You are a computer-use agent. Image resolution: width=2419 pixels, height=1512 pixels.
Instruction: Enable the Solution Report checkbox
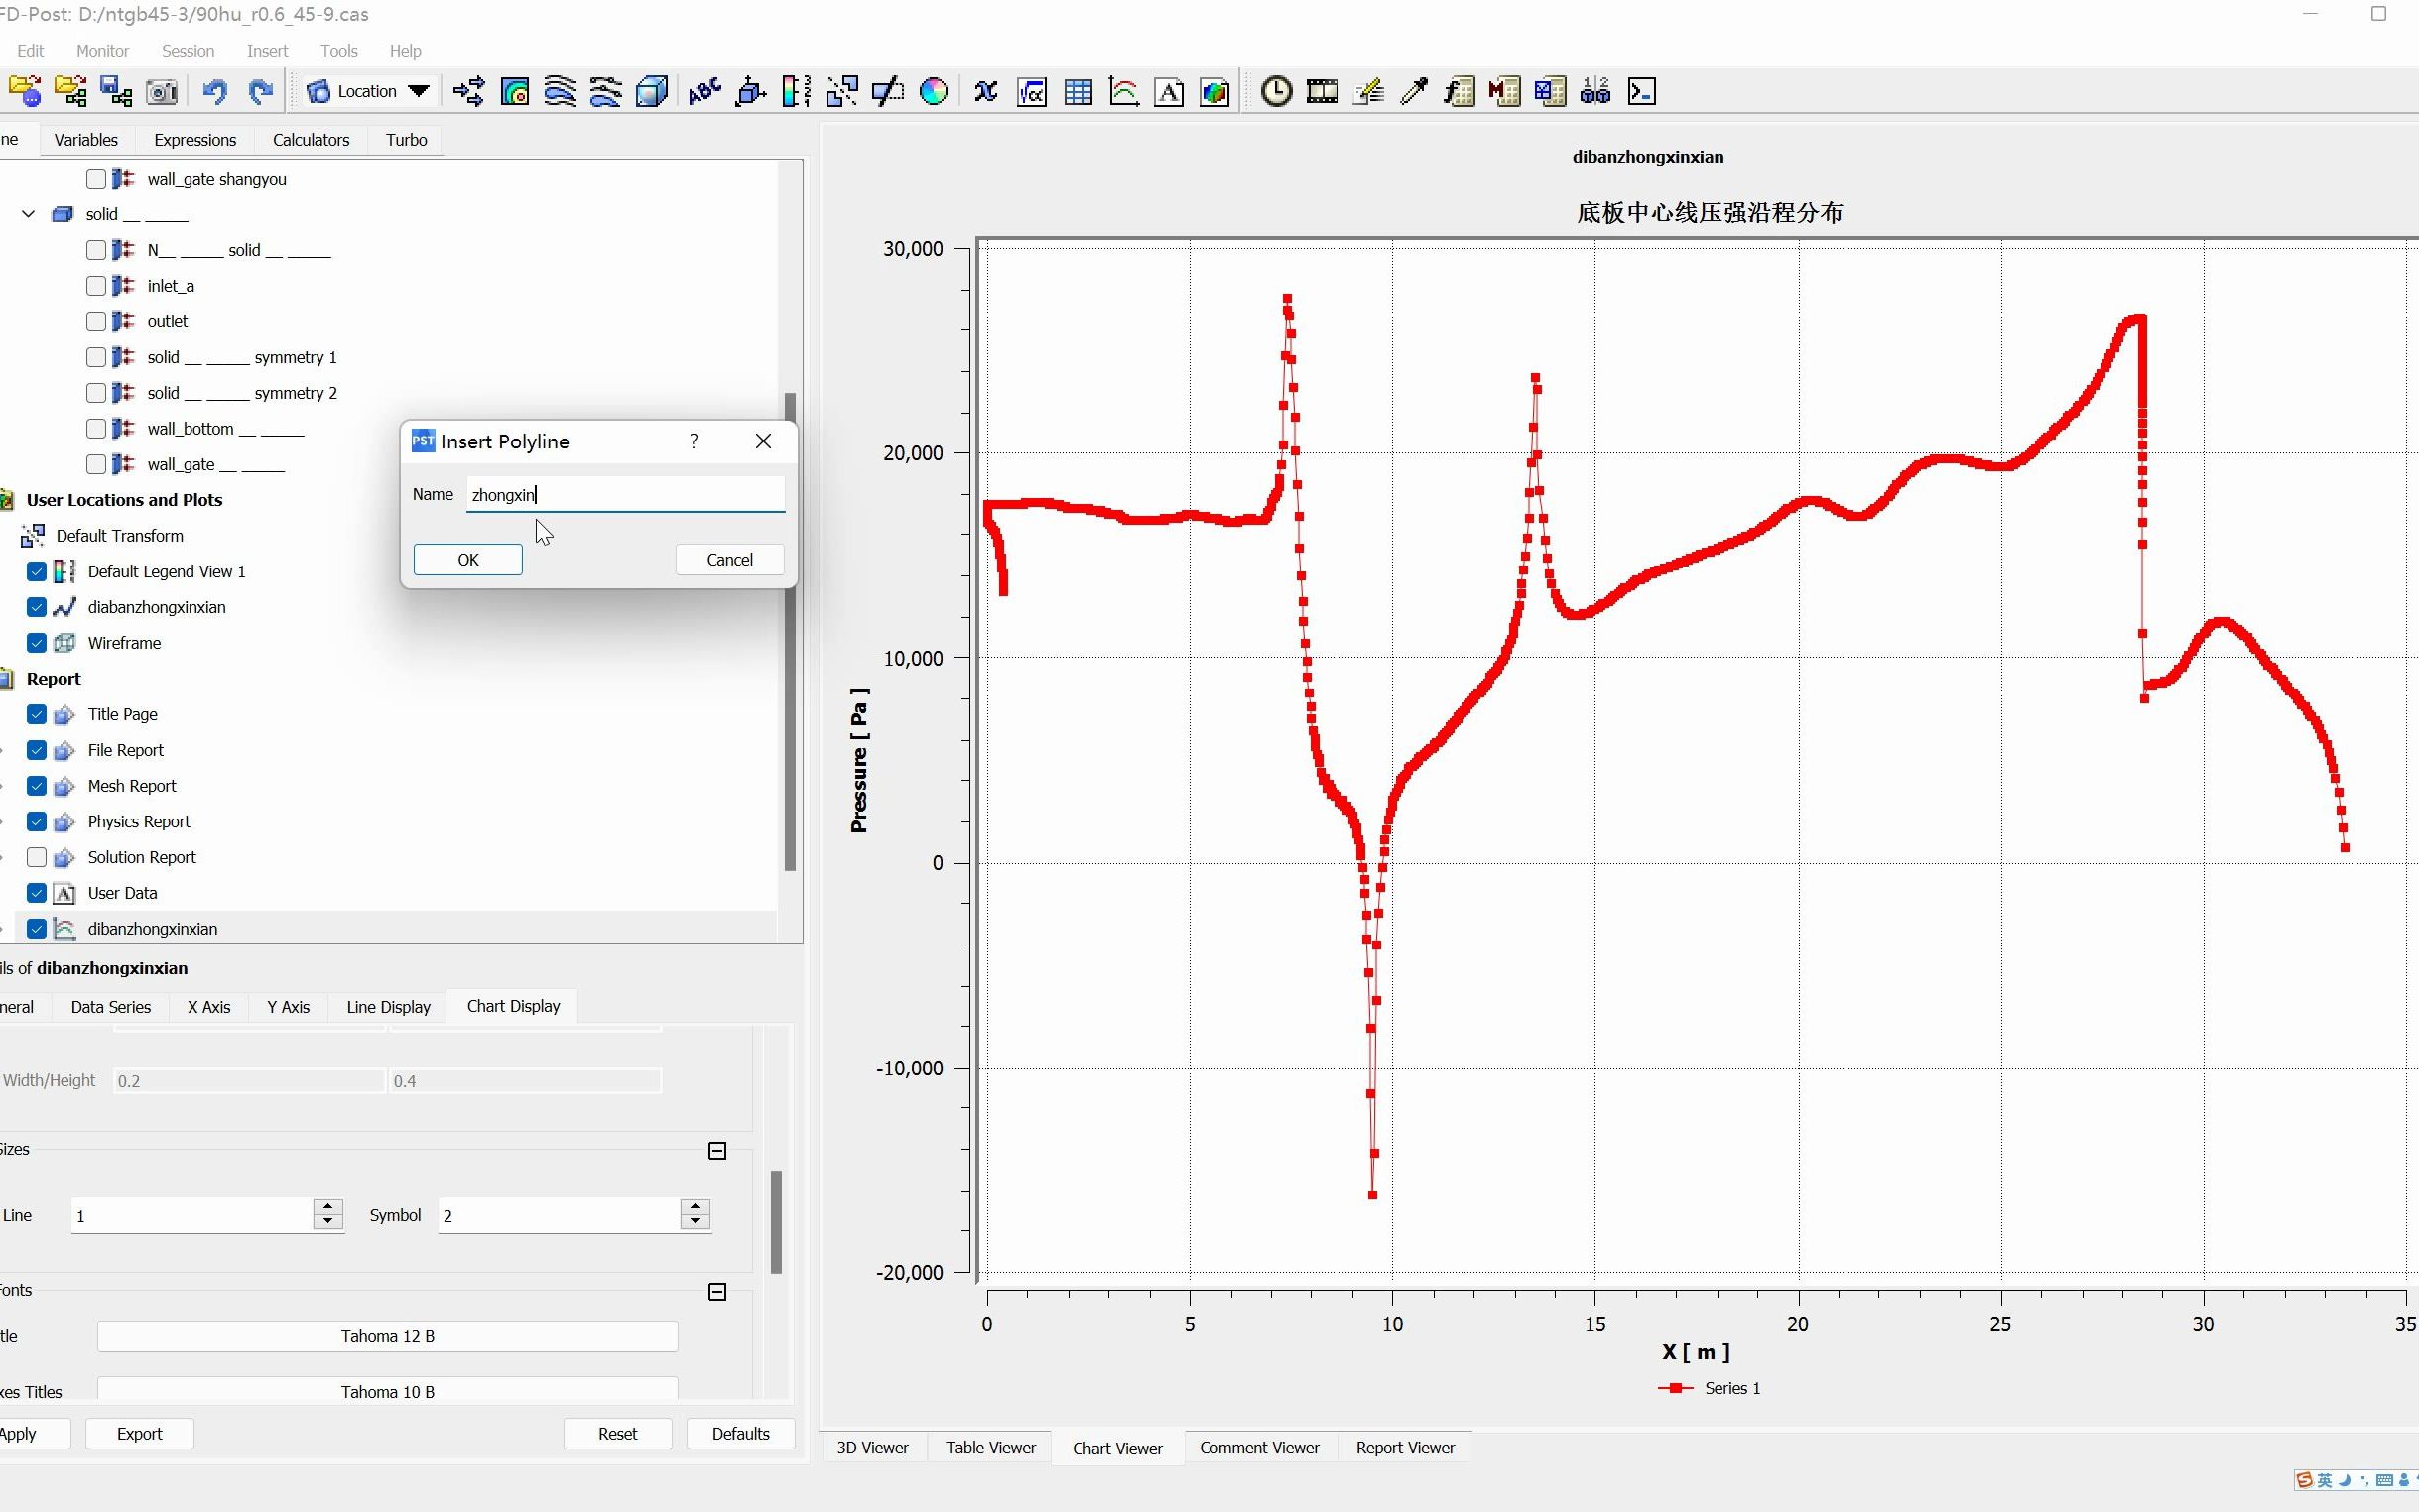point(37,857)
